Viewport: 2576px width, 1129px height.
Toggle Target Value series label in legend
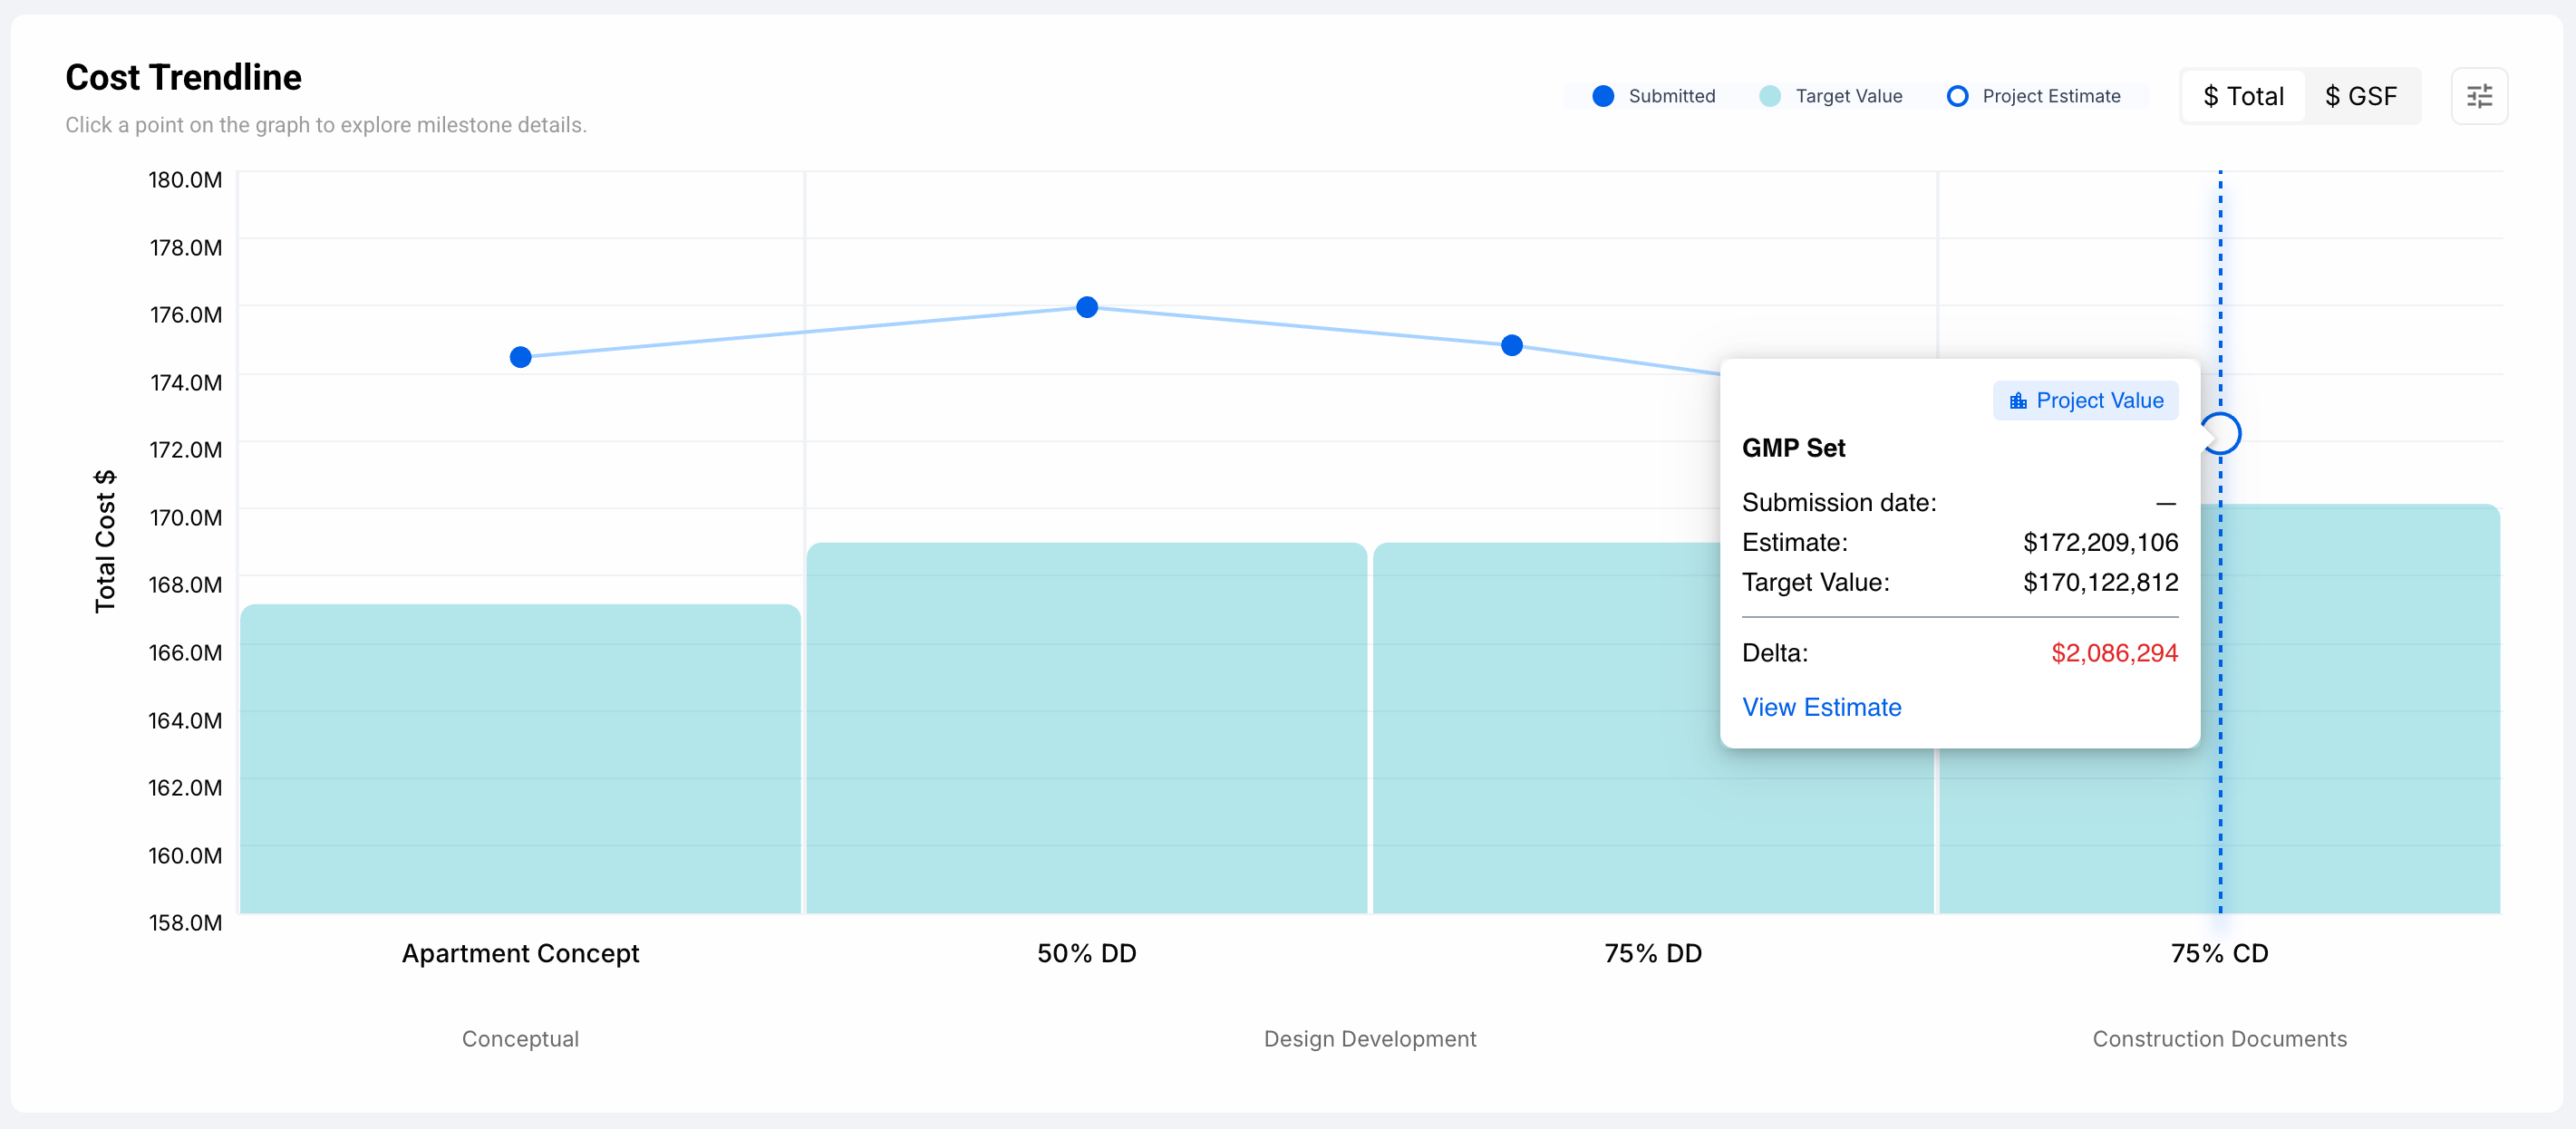(x=1848, y=96)
